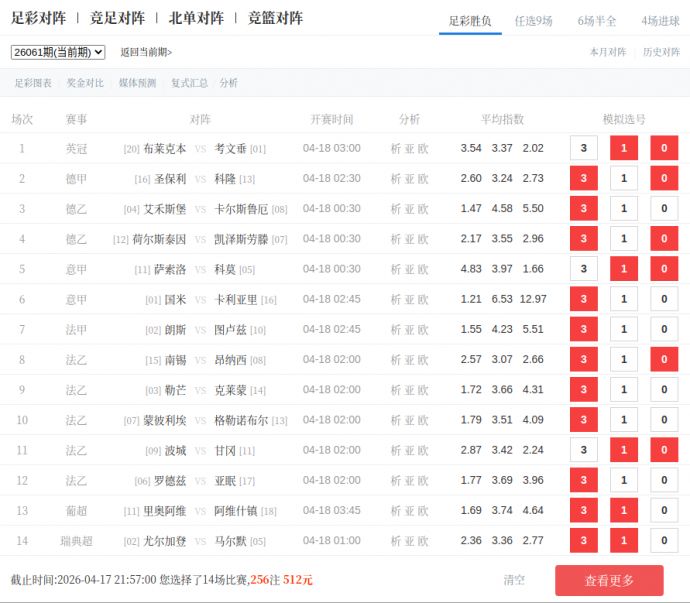Toggle the loss (0) pick for match 6

point(664,299)
